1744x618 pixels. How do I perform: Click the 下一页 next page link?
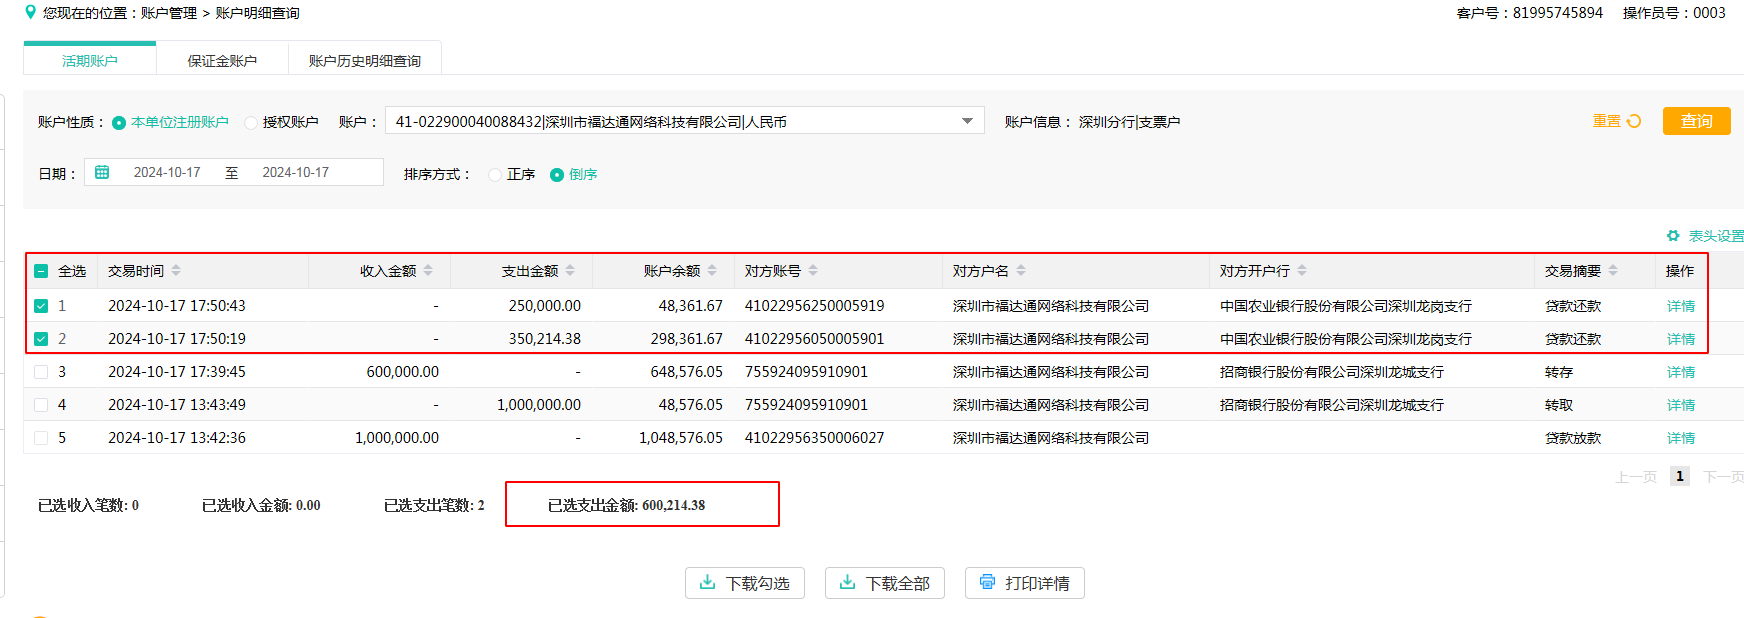pyautogui.click(x=1723, y=477)
